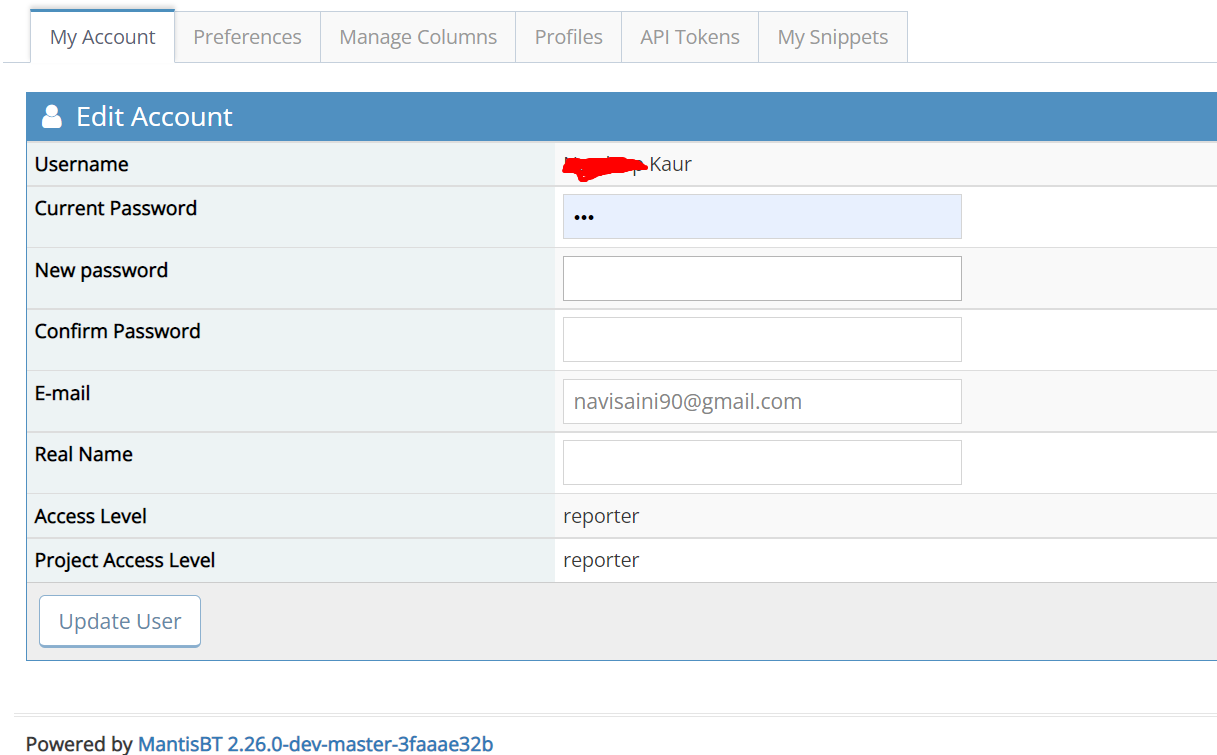This screenshot has width=1217, height=755.
Task: Focus the Current Password input field
Action: [x=762, y=217]
